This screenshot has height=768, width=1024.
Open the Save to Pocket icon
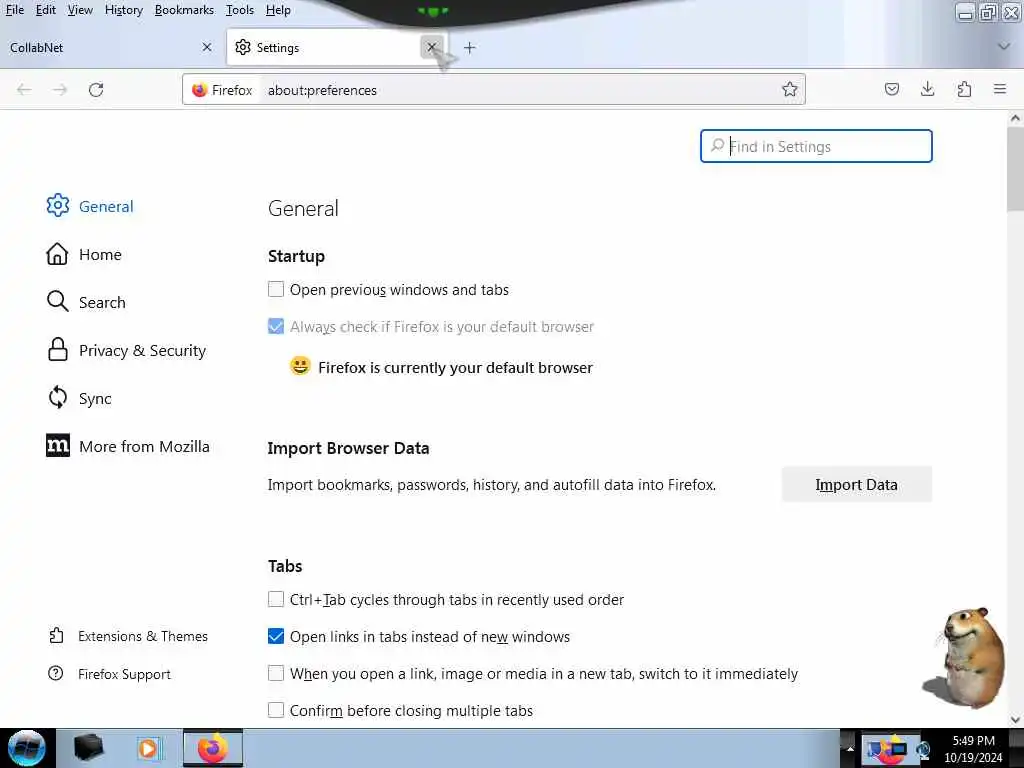891,89
